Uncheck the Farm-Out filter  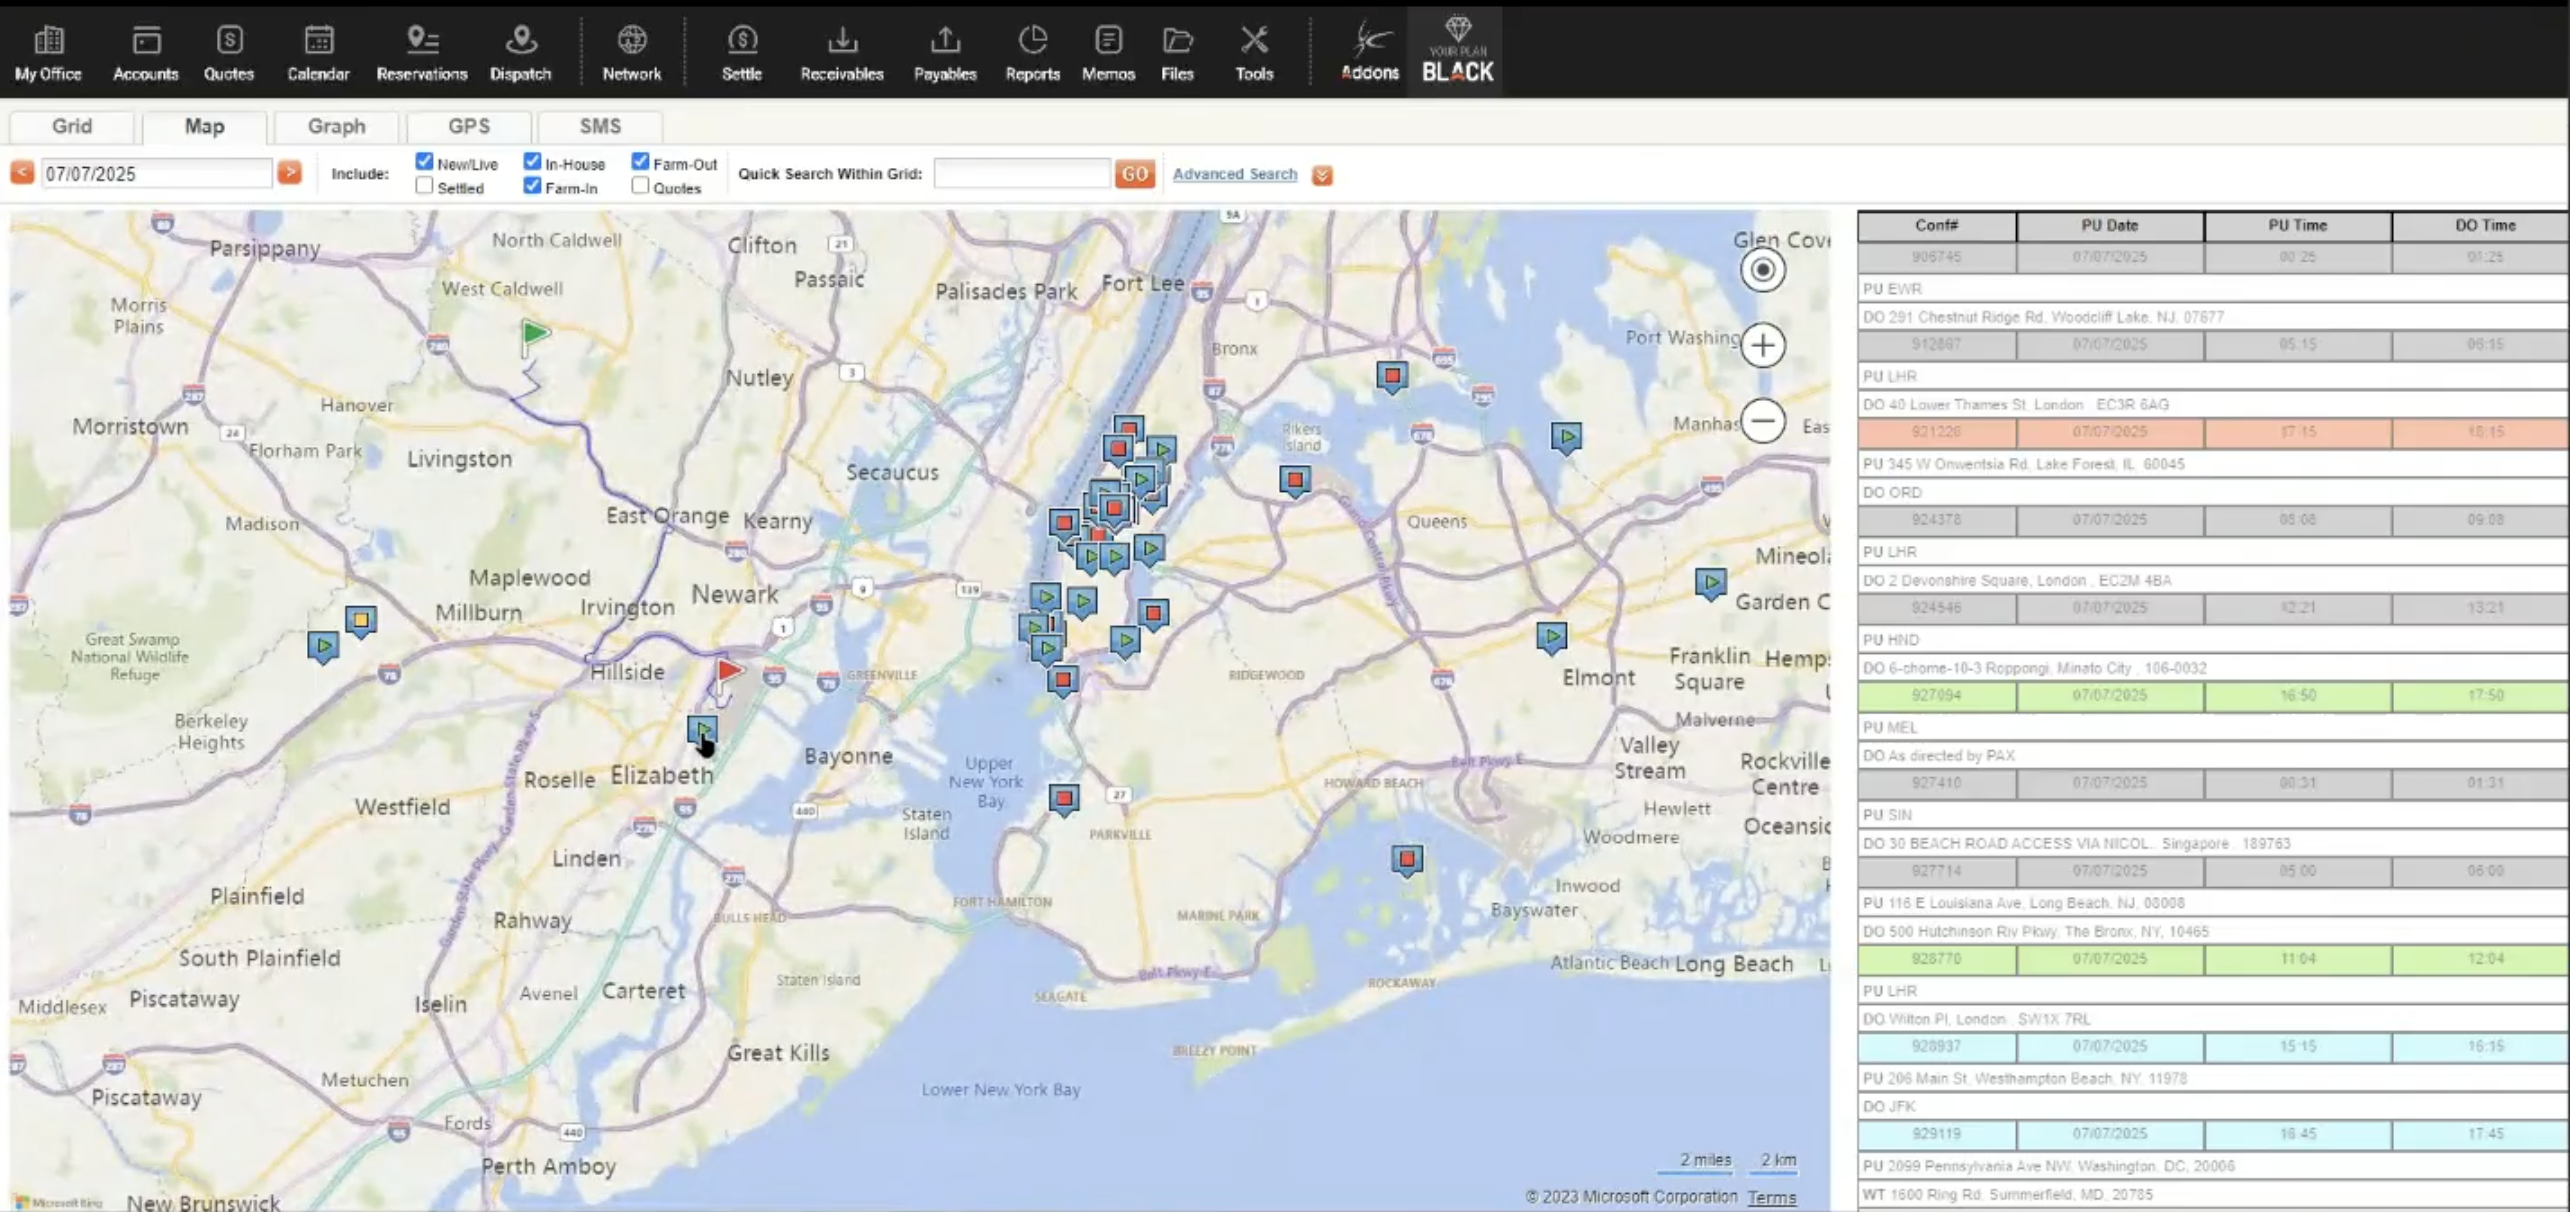coord(641,160)
